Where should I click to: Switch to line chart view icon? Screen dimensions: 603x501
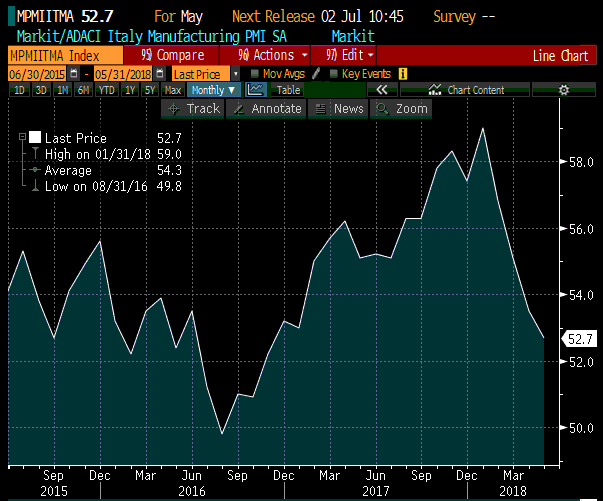pyautogui.click(x=256, y=90)
